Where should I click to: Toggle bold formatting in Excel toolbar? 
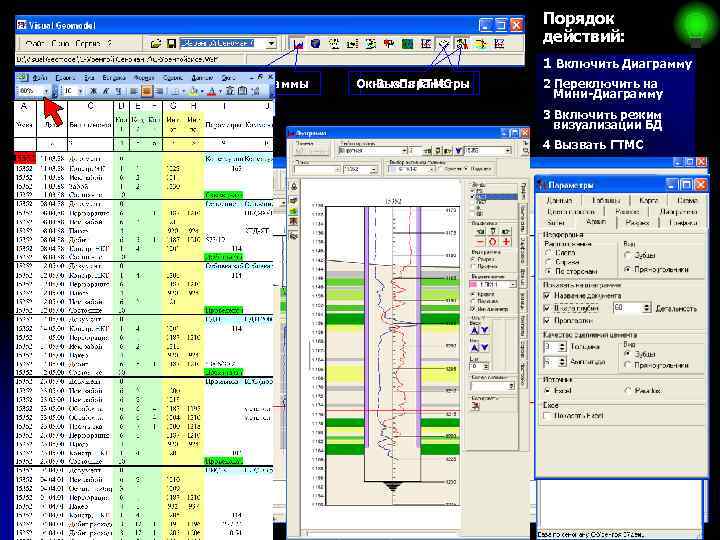(94, 91)
